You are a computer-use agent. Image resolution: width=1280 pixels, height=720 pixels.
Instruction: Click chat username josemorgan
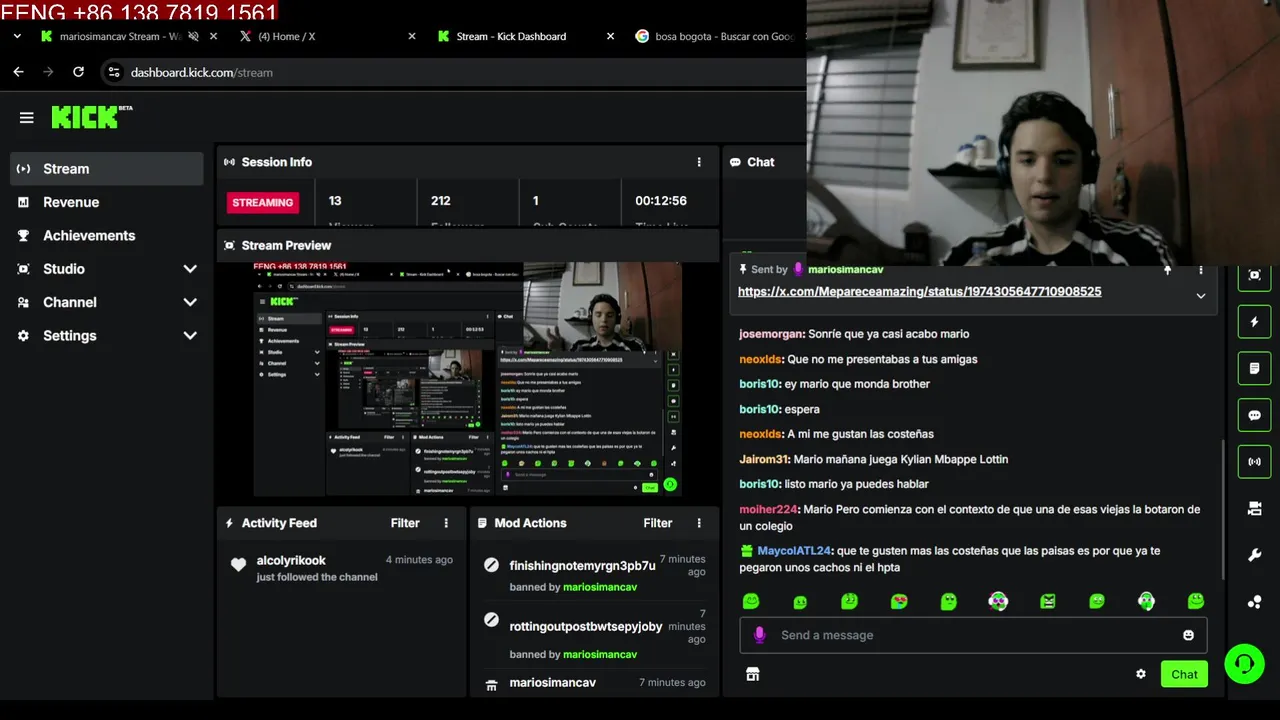(770, 334)
